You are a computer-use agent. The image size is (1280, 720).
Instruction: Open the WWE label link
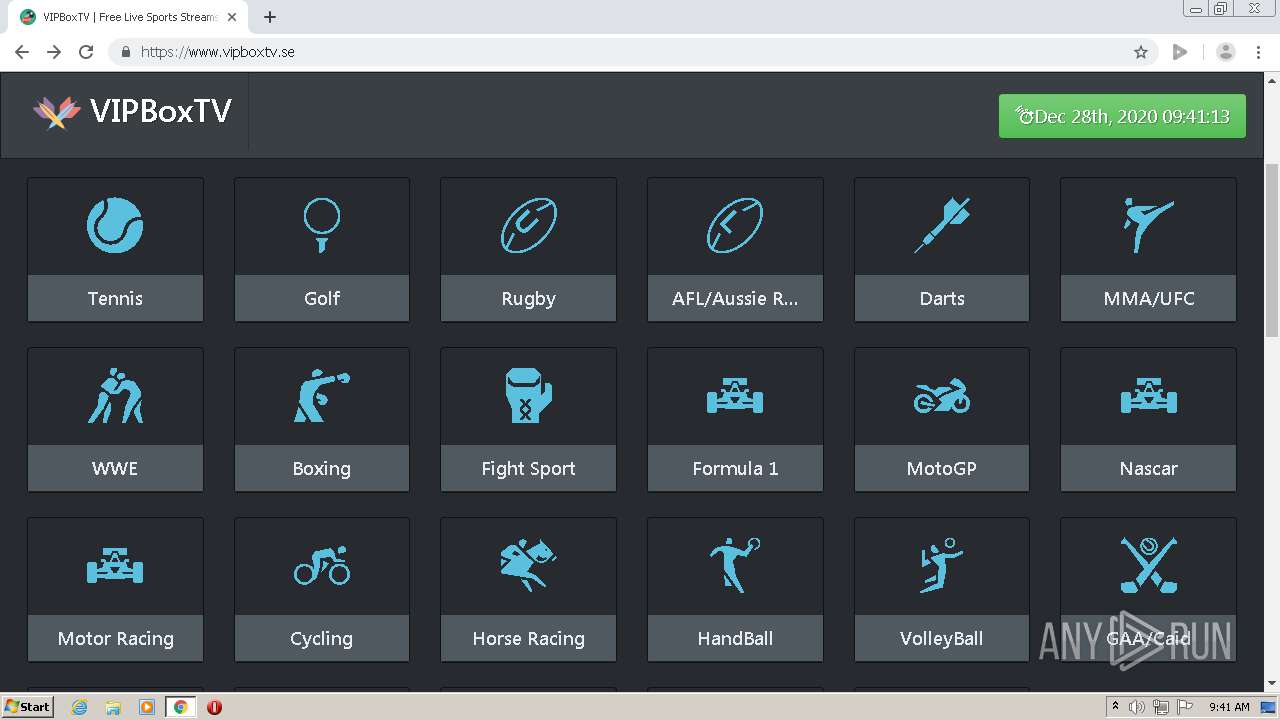click(x=115, y=468)
